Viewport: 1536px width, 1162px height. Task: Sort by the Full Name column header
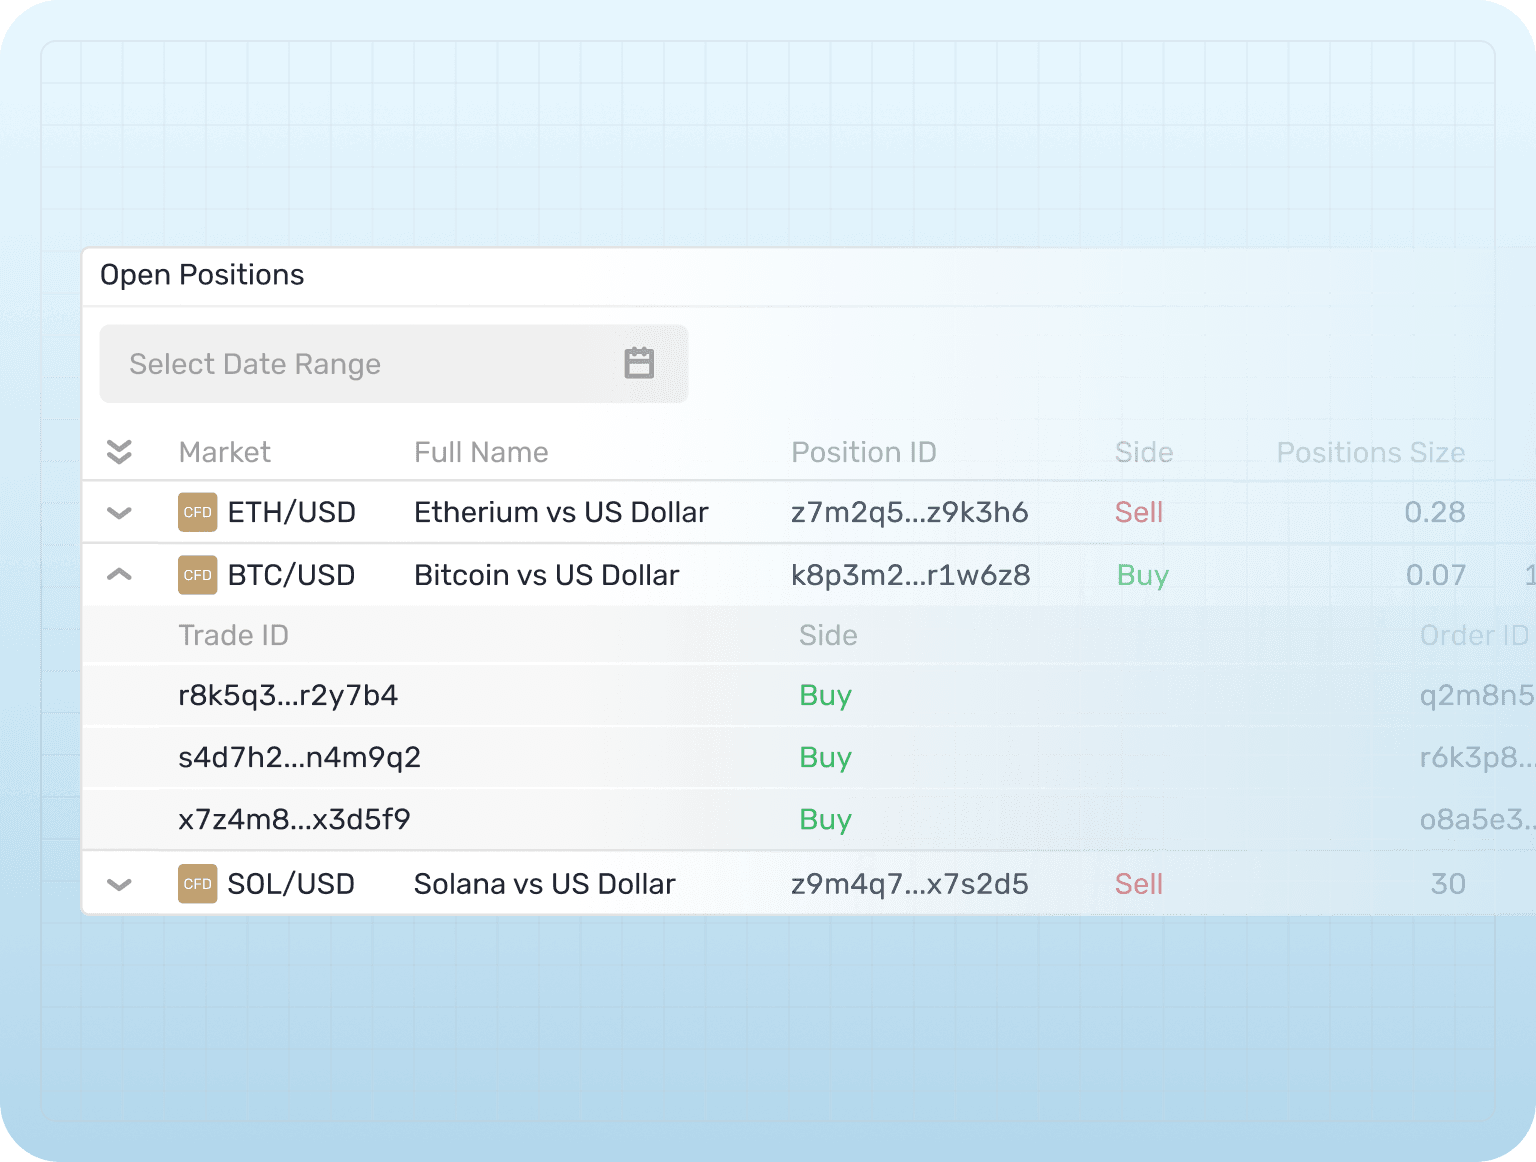coord(481,452)
